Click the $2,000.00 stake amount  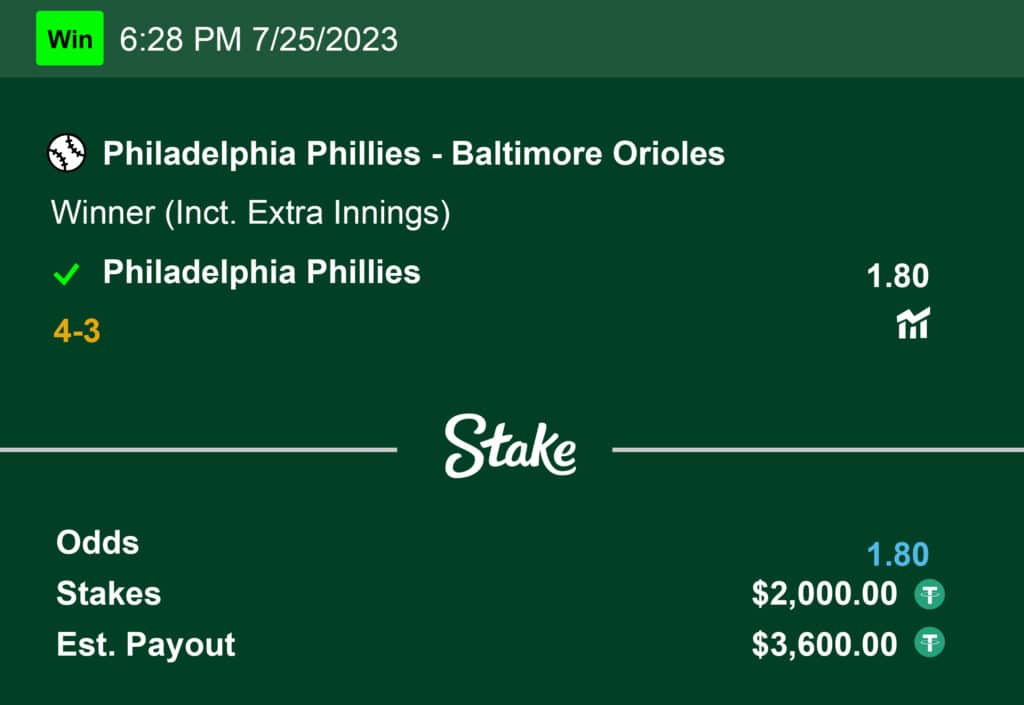(x=824, y=595)
